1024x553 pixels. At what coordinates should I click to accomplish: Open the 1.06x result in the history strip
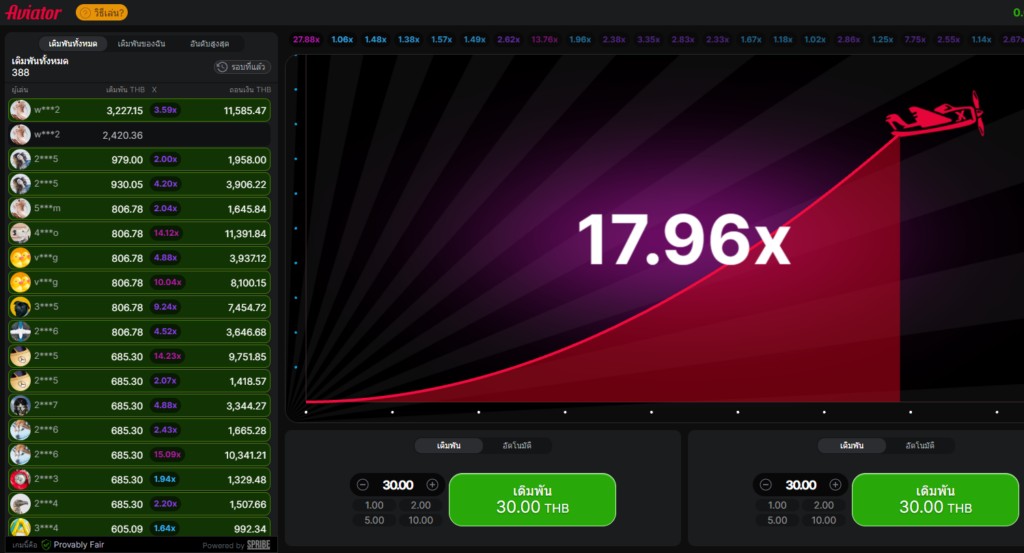tap(342, 40)
